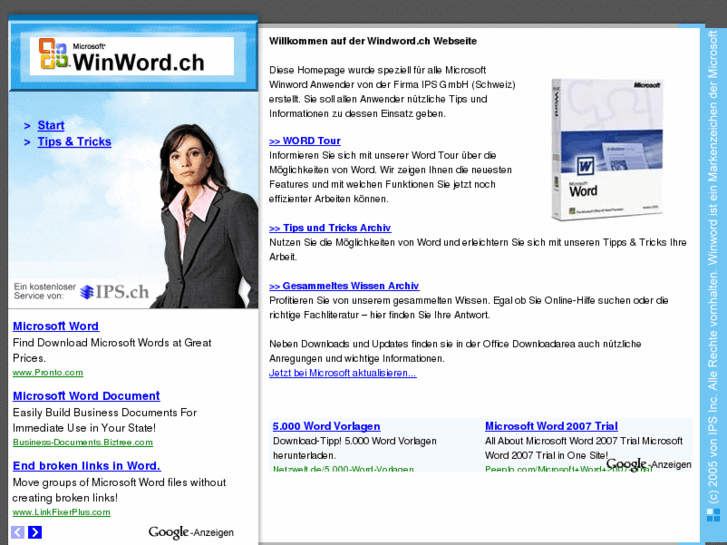The image size is (727, 545).
Task: Click the arrow marker before Start
Action: pyautogui.click(x=27, y=126)
